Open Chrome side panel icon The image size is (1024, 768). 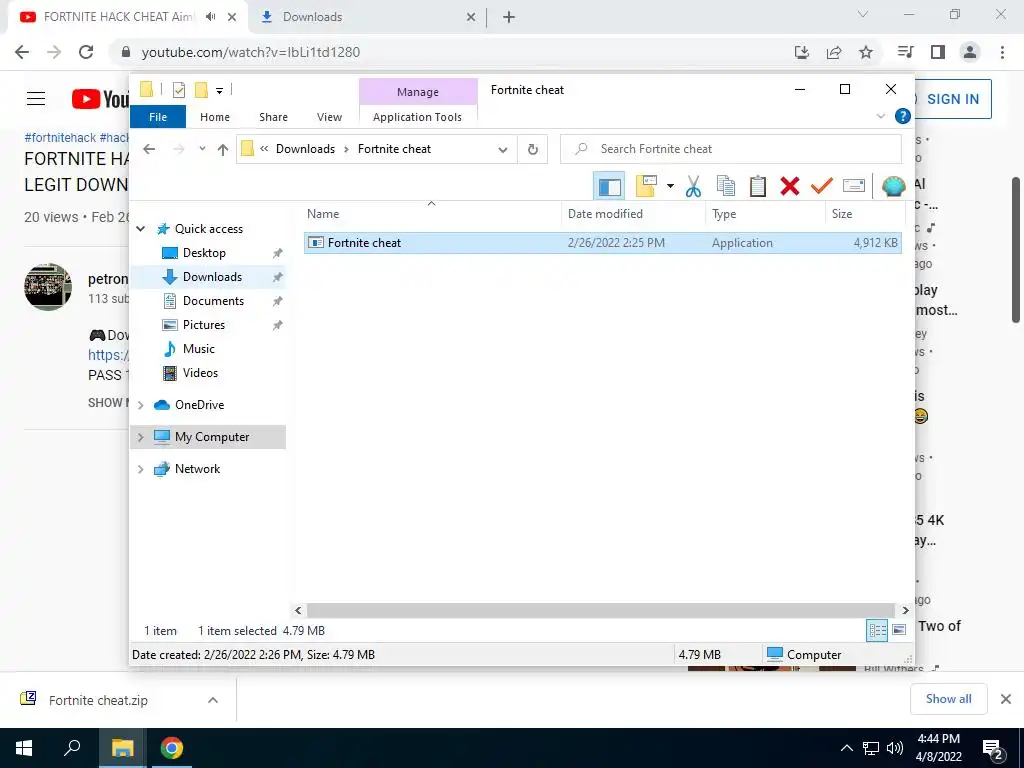click(x=938, y=52)
